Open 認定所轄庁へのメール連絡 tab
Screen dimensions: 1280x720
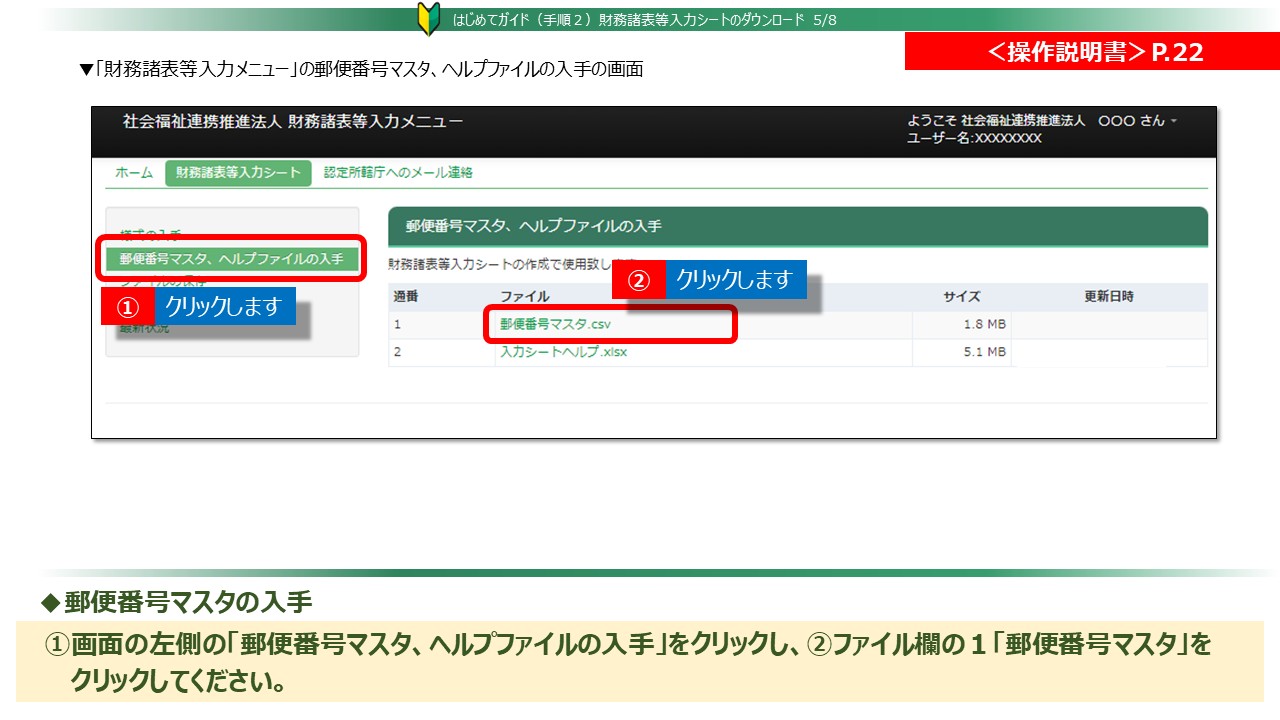point(398,173)
